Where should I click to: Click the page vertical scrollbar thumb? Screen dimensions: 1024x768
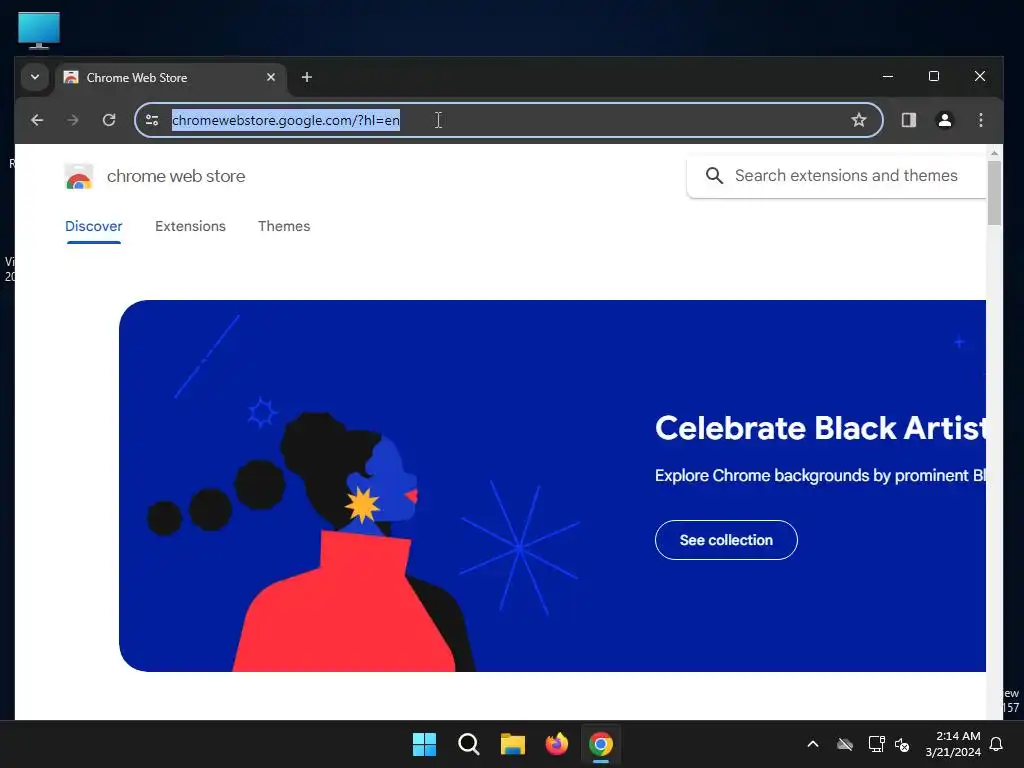click(x=994, y=193)
